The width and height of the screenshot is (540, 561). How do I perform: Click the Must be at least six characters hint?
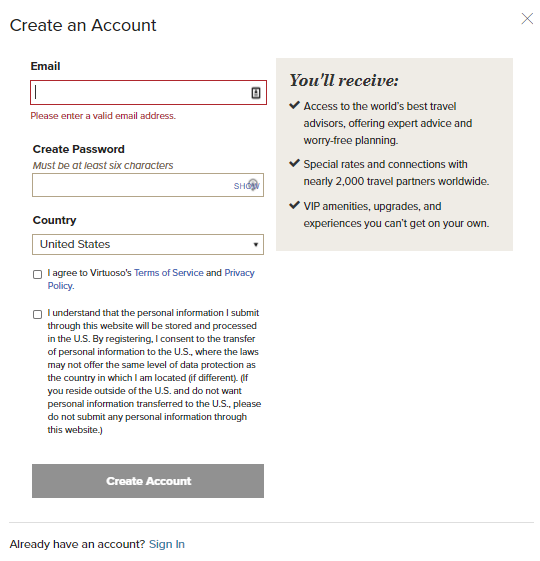click(x=103, y=165)
